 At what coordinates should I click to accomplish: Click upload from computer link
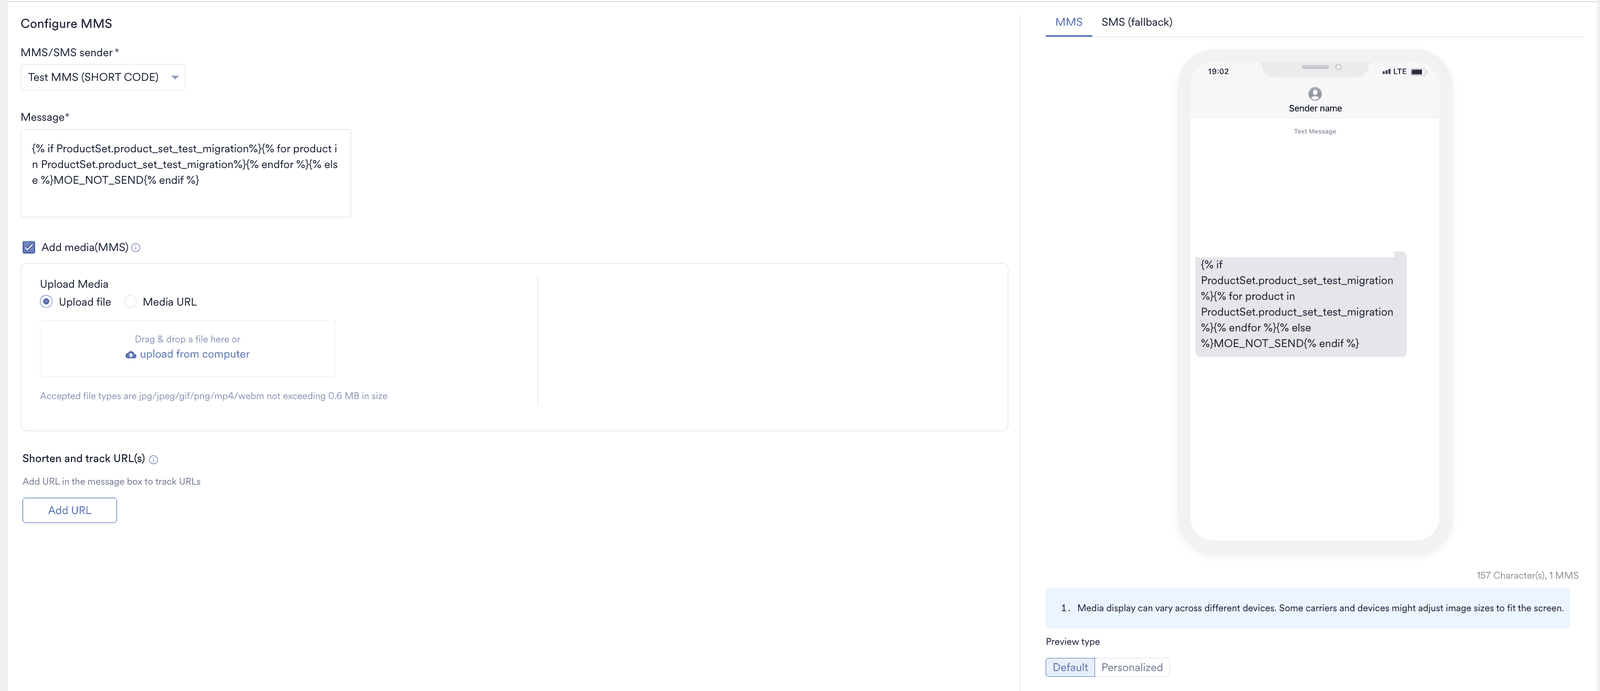195,354
